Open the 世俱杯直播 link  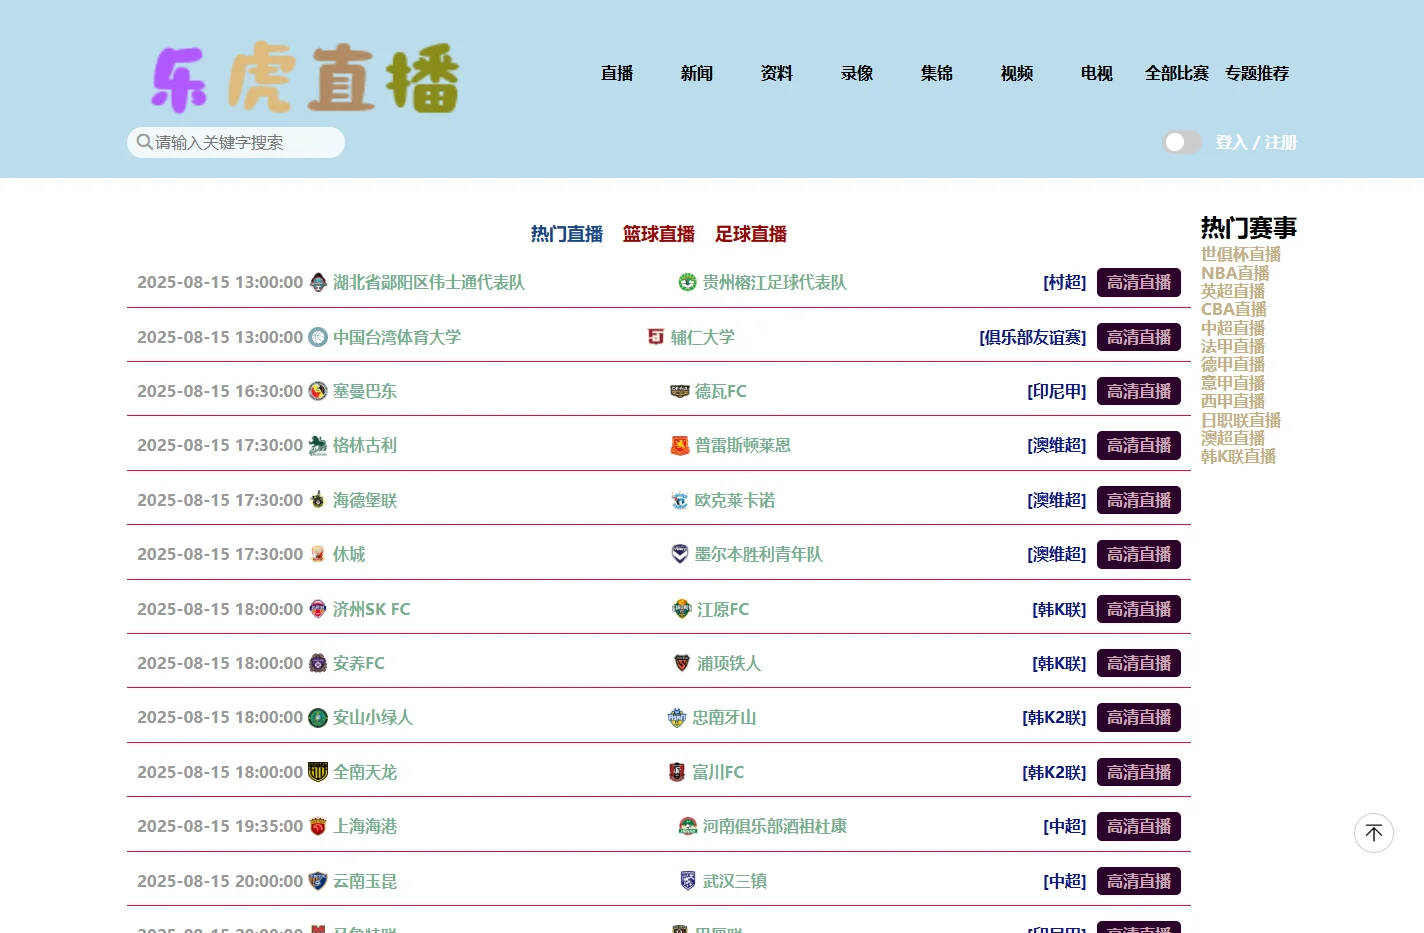point(1241,254)
